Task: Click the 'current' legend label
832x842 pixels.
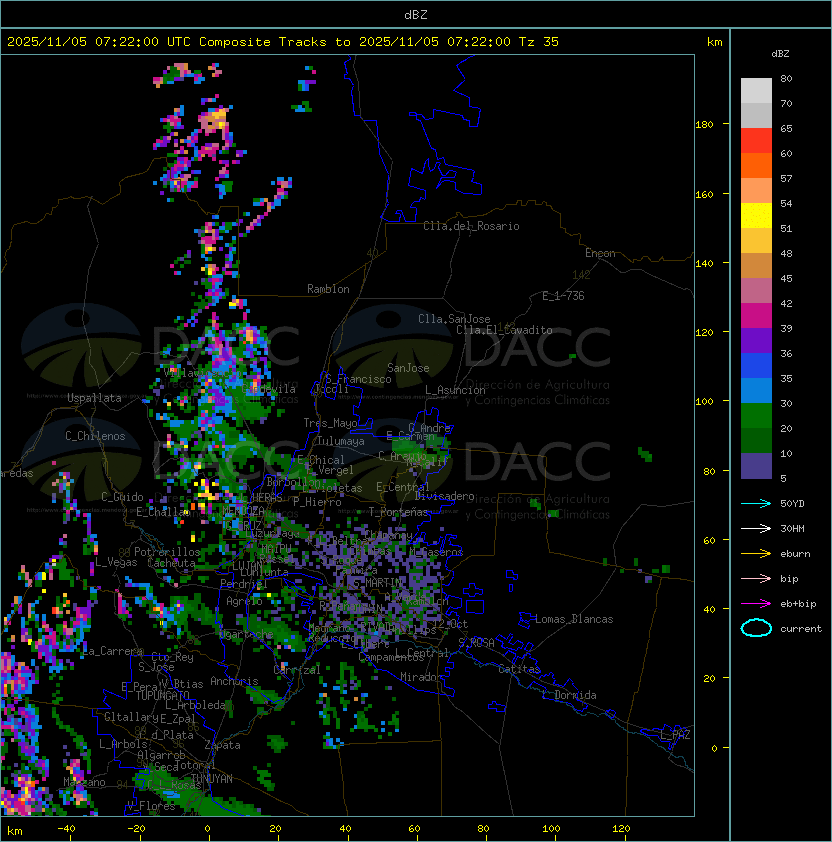Action: (801, 629)
